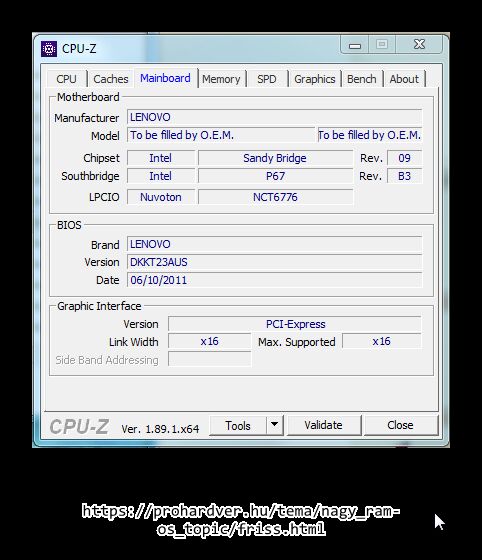This screenshot has width=482, height=560.
Task: Select the Mainboard tab
Action: click(x=165, y=78)
